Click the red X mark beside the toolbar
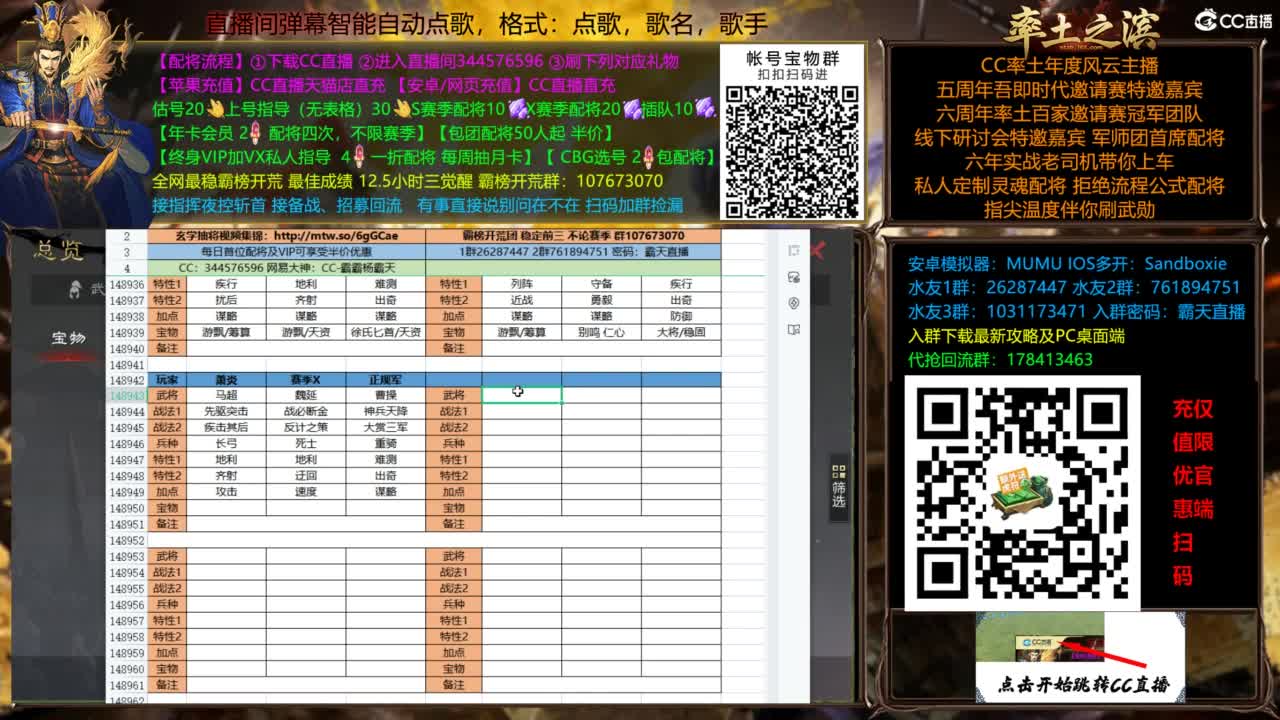 [818, 248]
